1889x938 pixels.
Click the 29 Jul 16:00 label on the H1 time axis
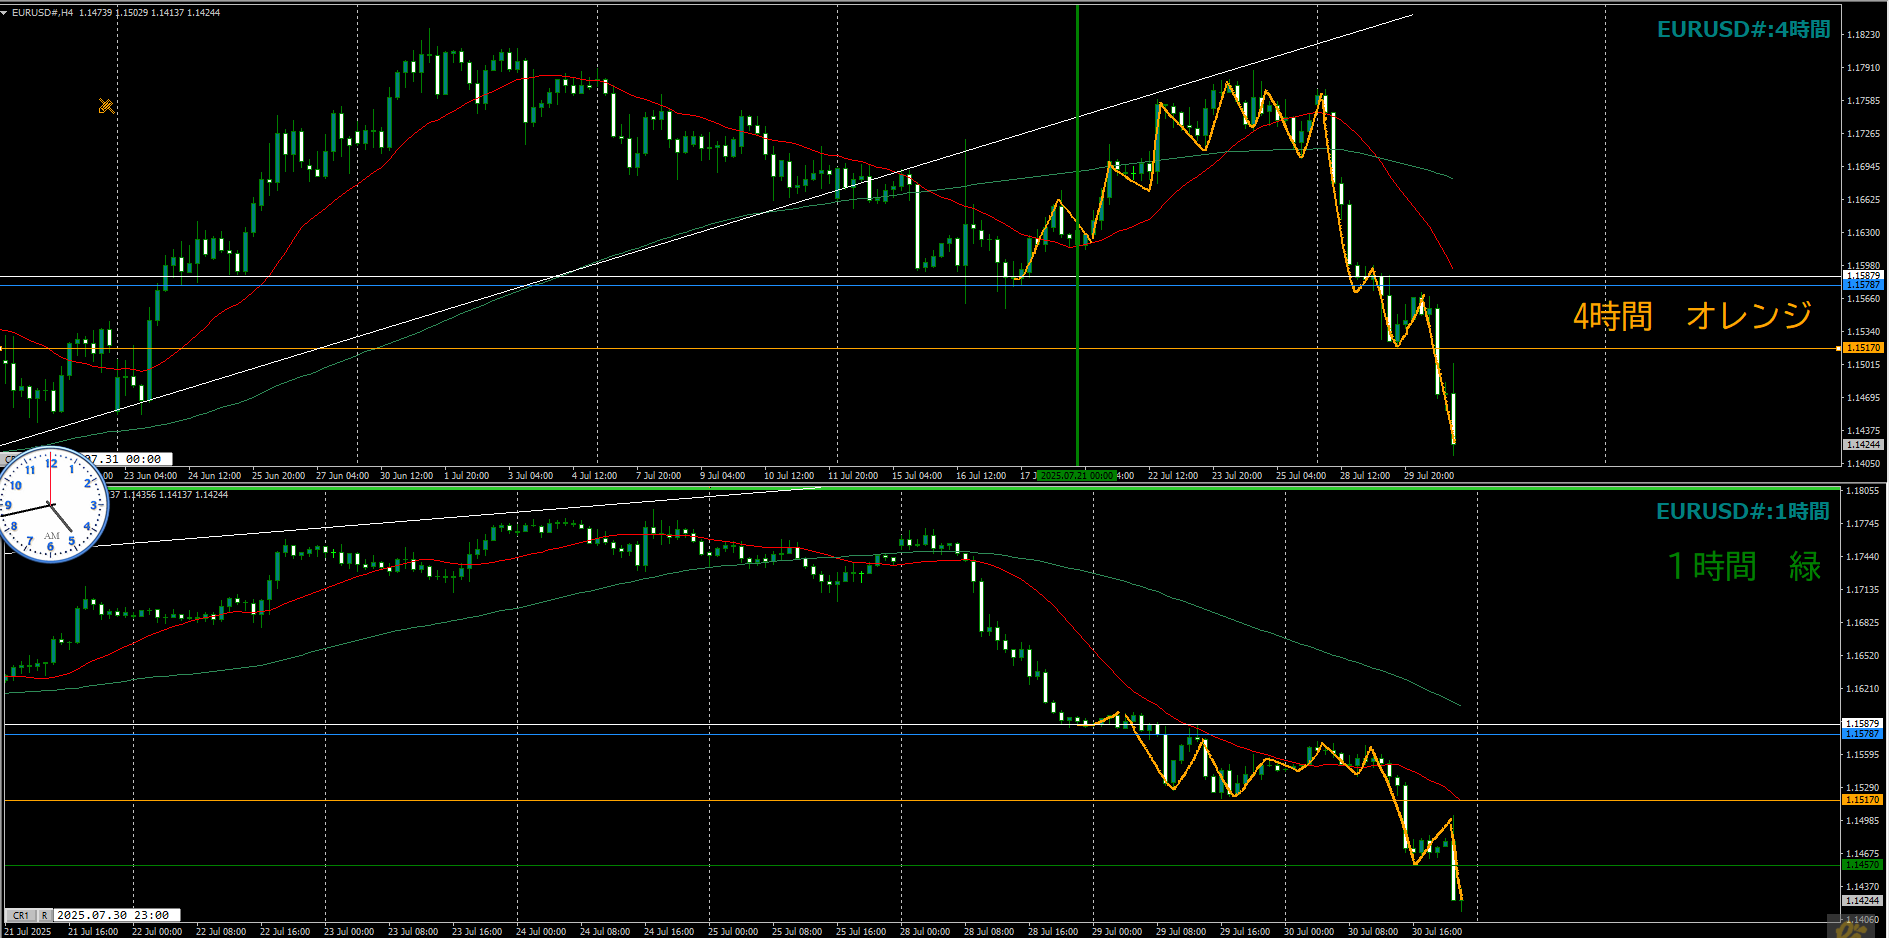[x=1245, y=932]
